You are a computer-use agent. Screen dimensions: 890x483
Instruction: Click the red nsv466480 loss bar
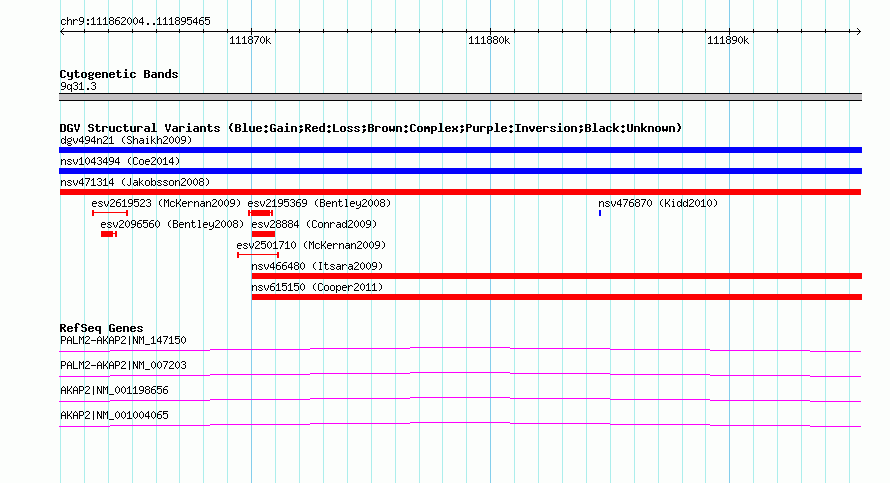557,276
